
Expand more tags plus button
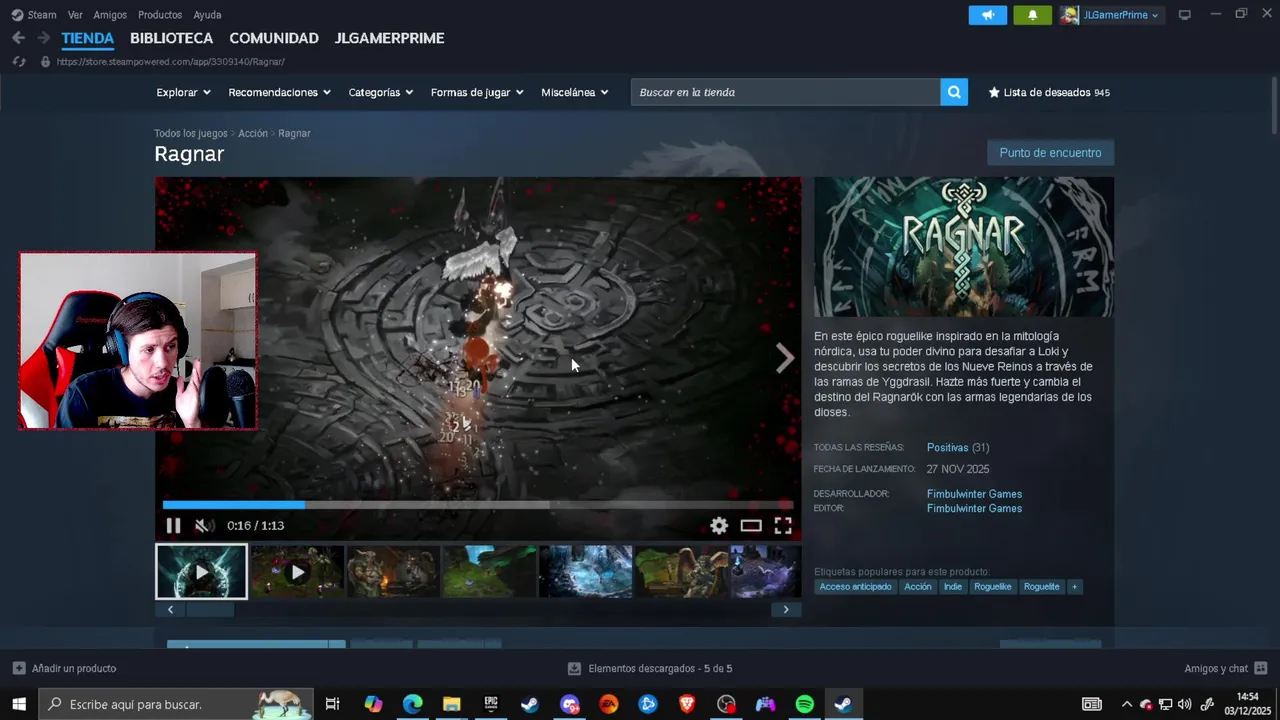(x=1075, y=587)
